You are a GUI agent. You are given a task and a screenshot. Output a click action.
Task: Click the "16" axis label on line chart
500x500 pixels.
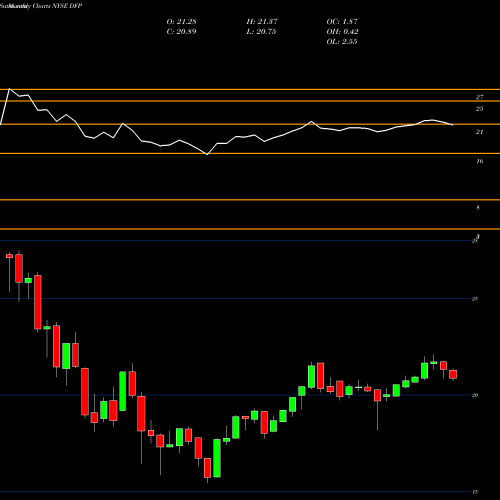tap(479, 161)
